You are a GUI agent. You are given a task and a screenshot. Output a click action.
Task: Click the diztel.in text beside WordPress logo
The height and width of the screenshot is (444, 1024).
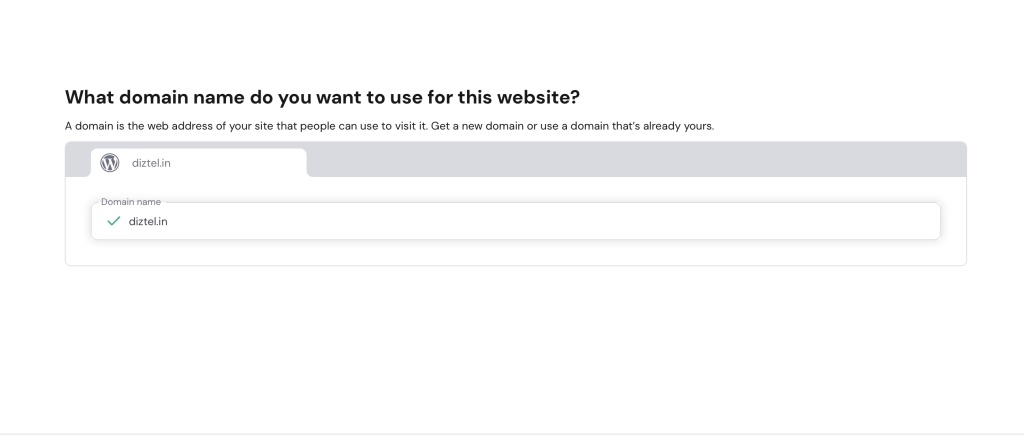coord(151,163)
